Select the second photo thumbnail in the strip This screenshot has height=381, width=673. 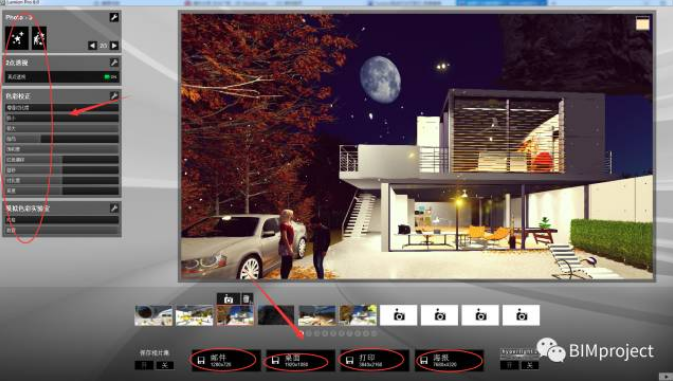tap(194, 316)
